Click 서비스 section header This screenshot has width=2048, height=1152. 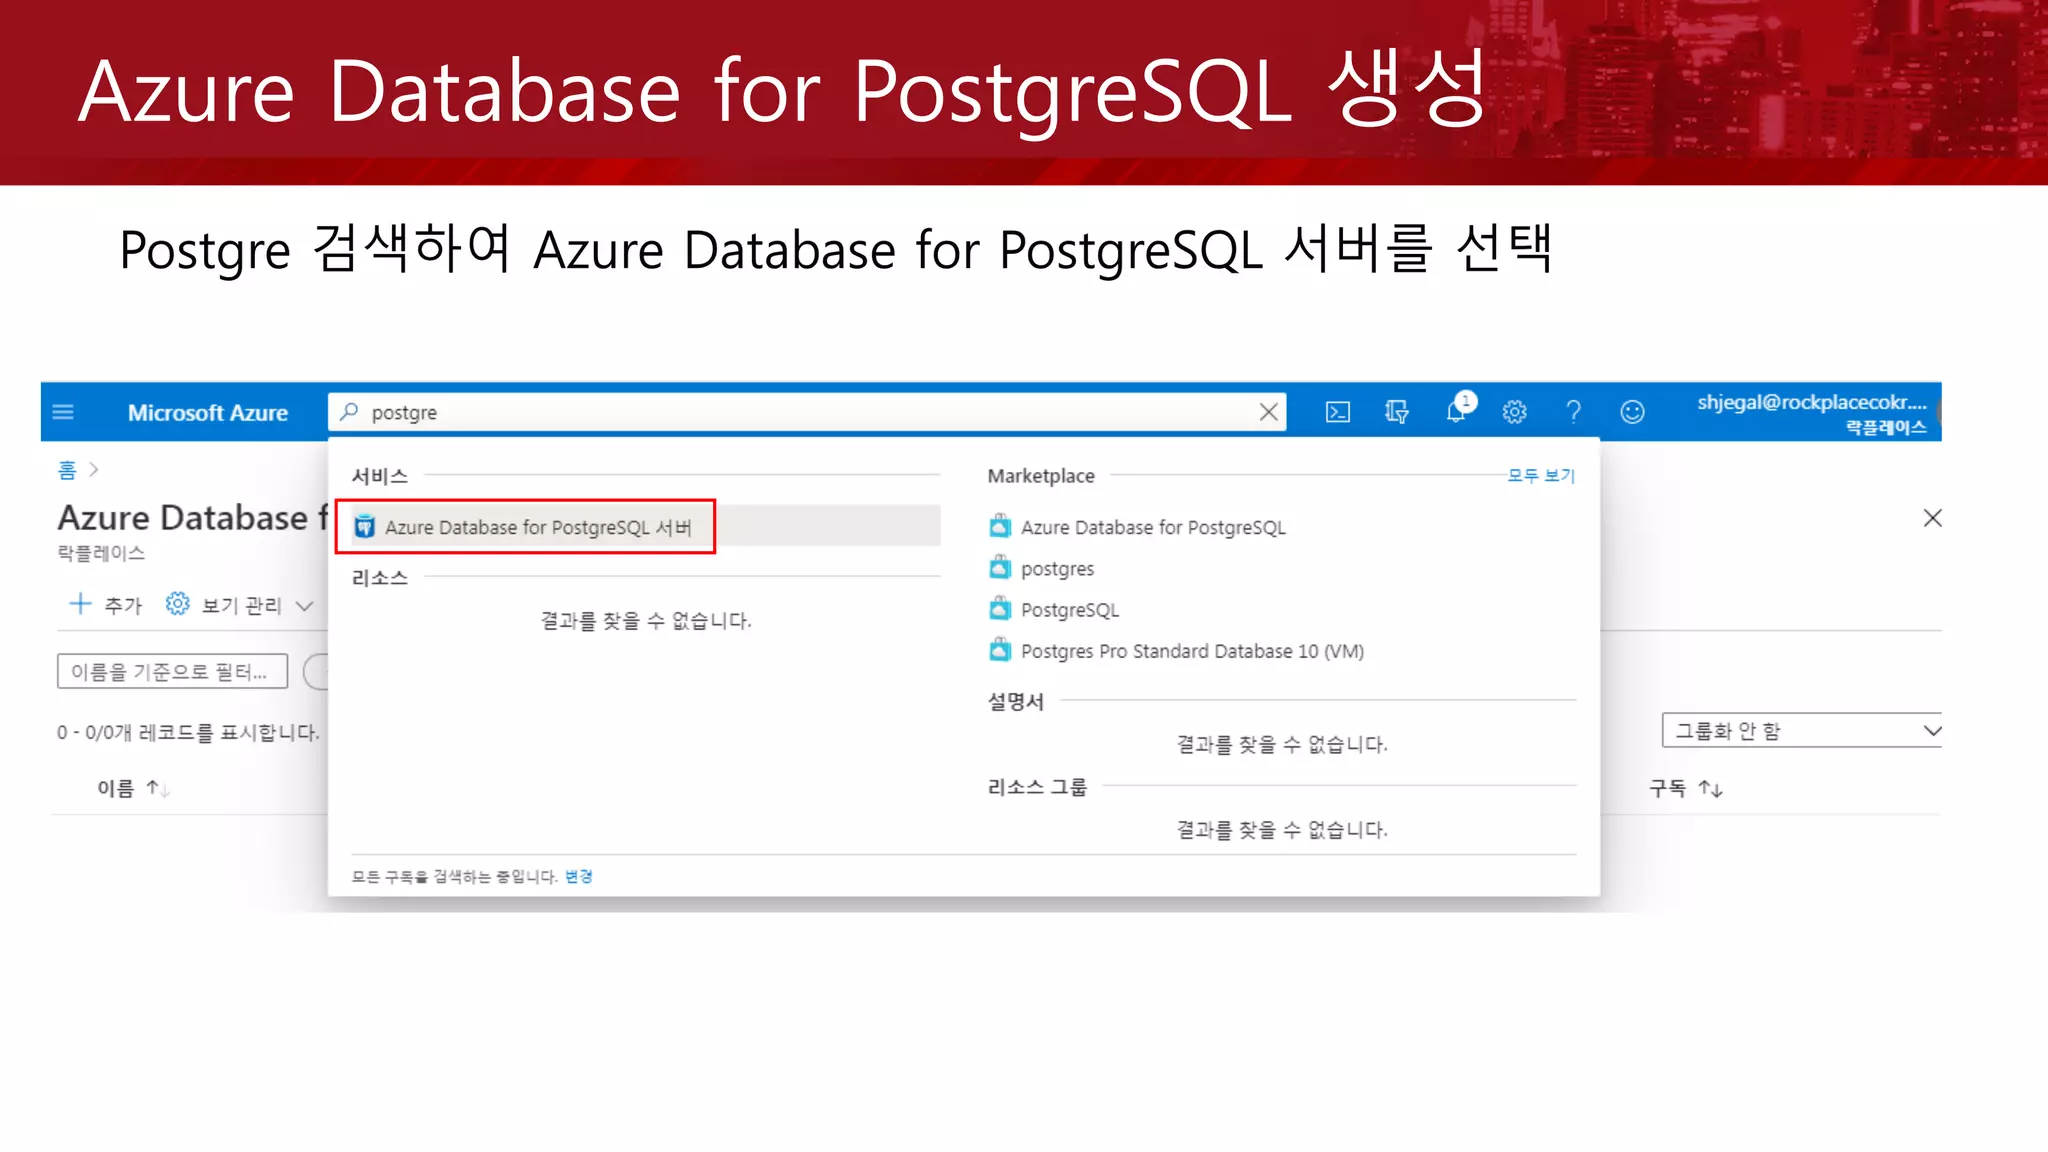point(380,476)
